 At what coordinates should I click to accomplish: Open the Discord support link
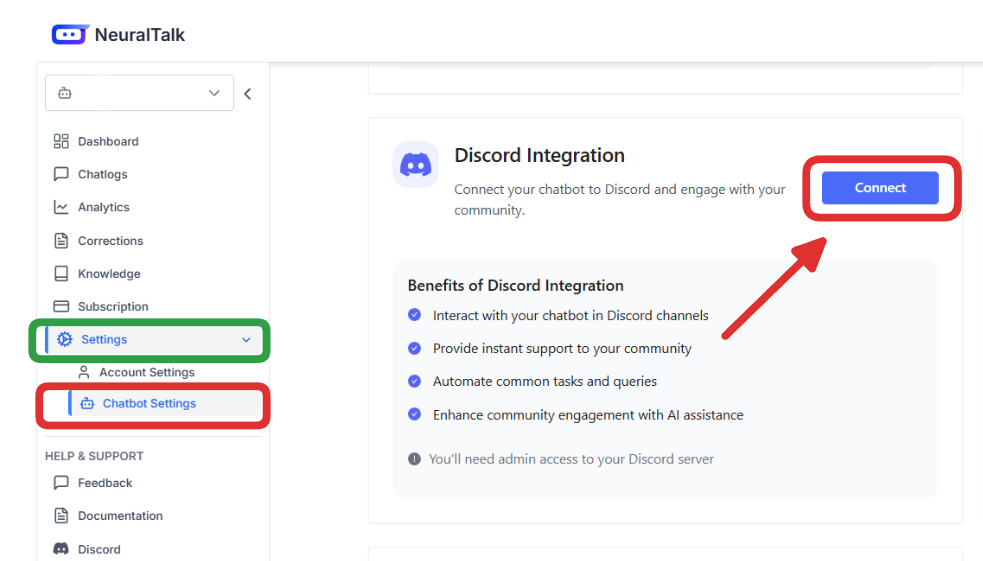point(99,550)
